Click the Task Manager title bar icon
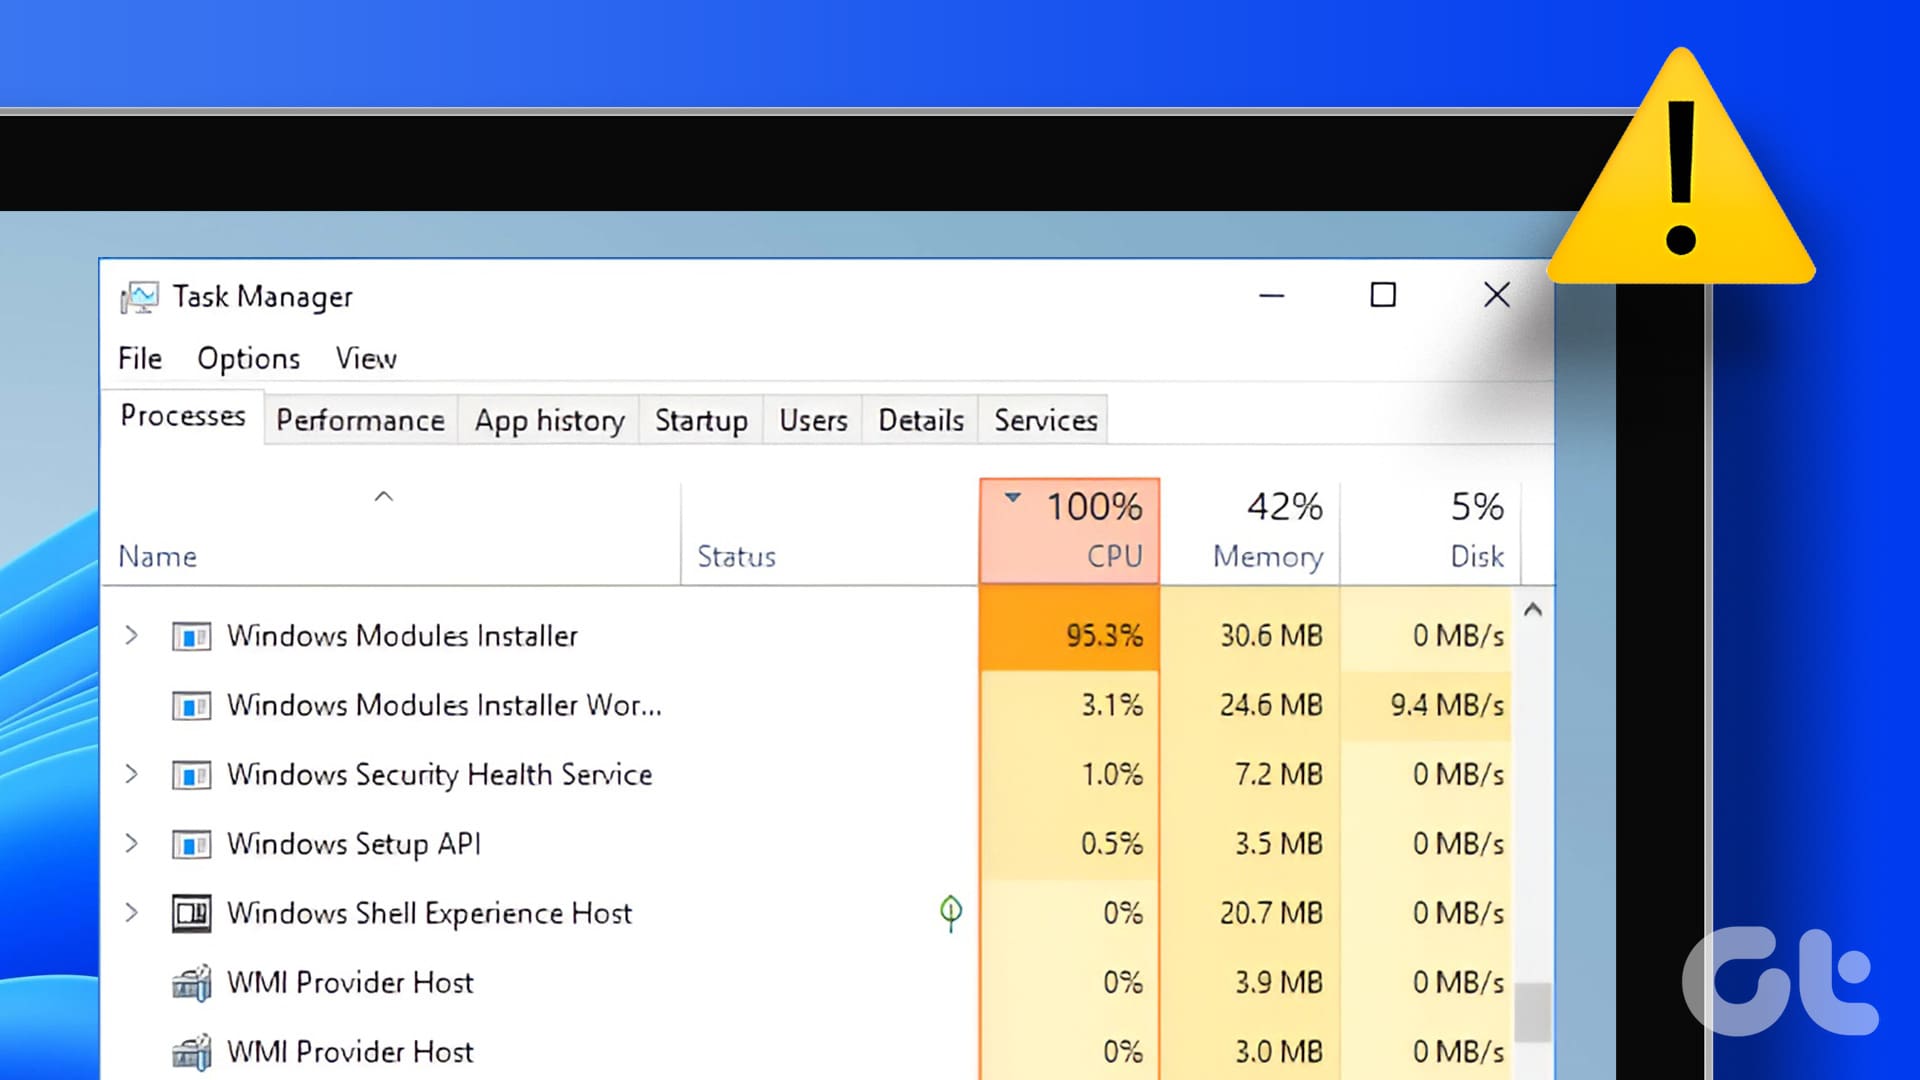Viewport: 1920px width, 1080px height. click(x=139, y=297)
